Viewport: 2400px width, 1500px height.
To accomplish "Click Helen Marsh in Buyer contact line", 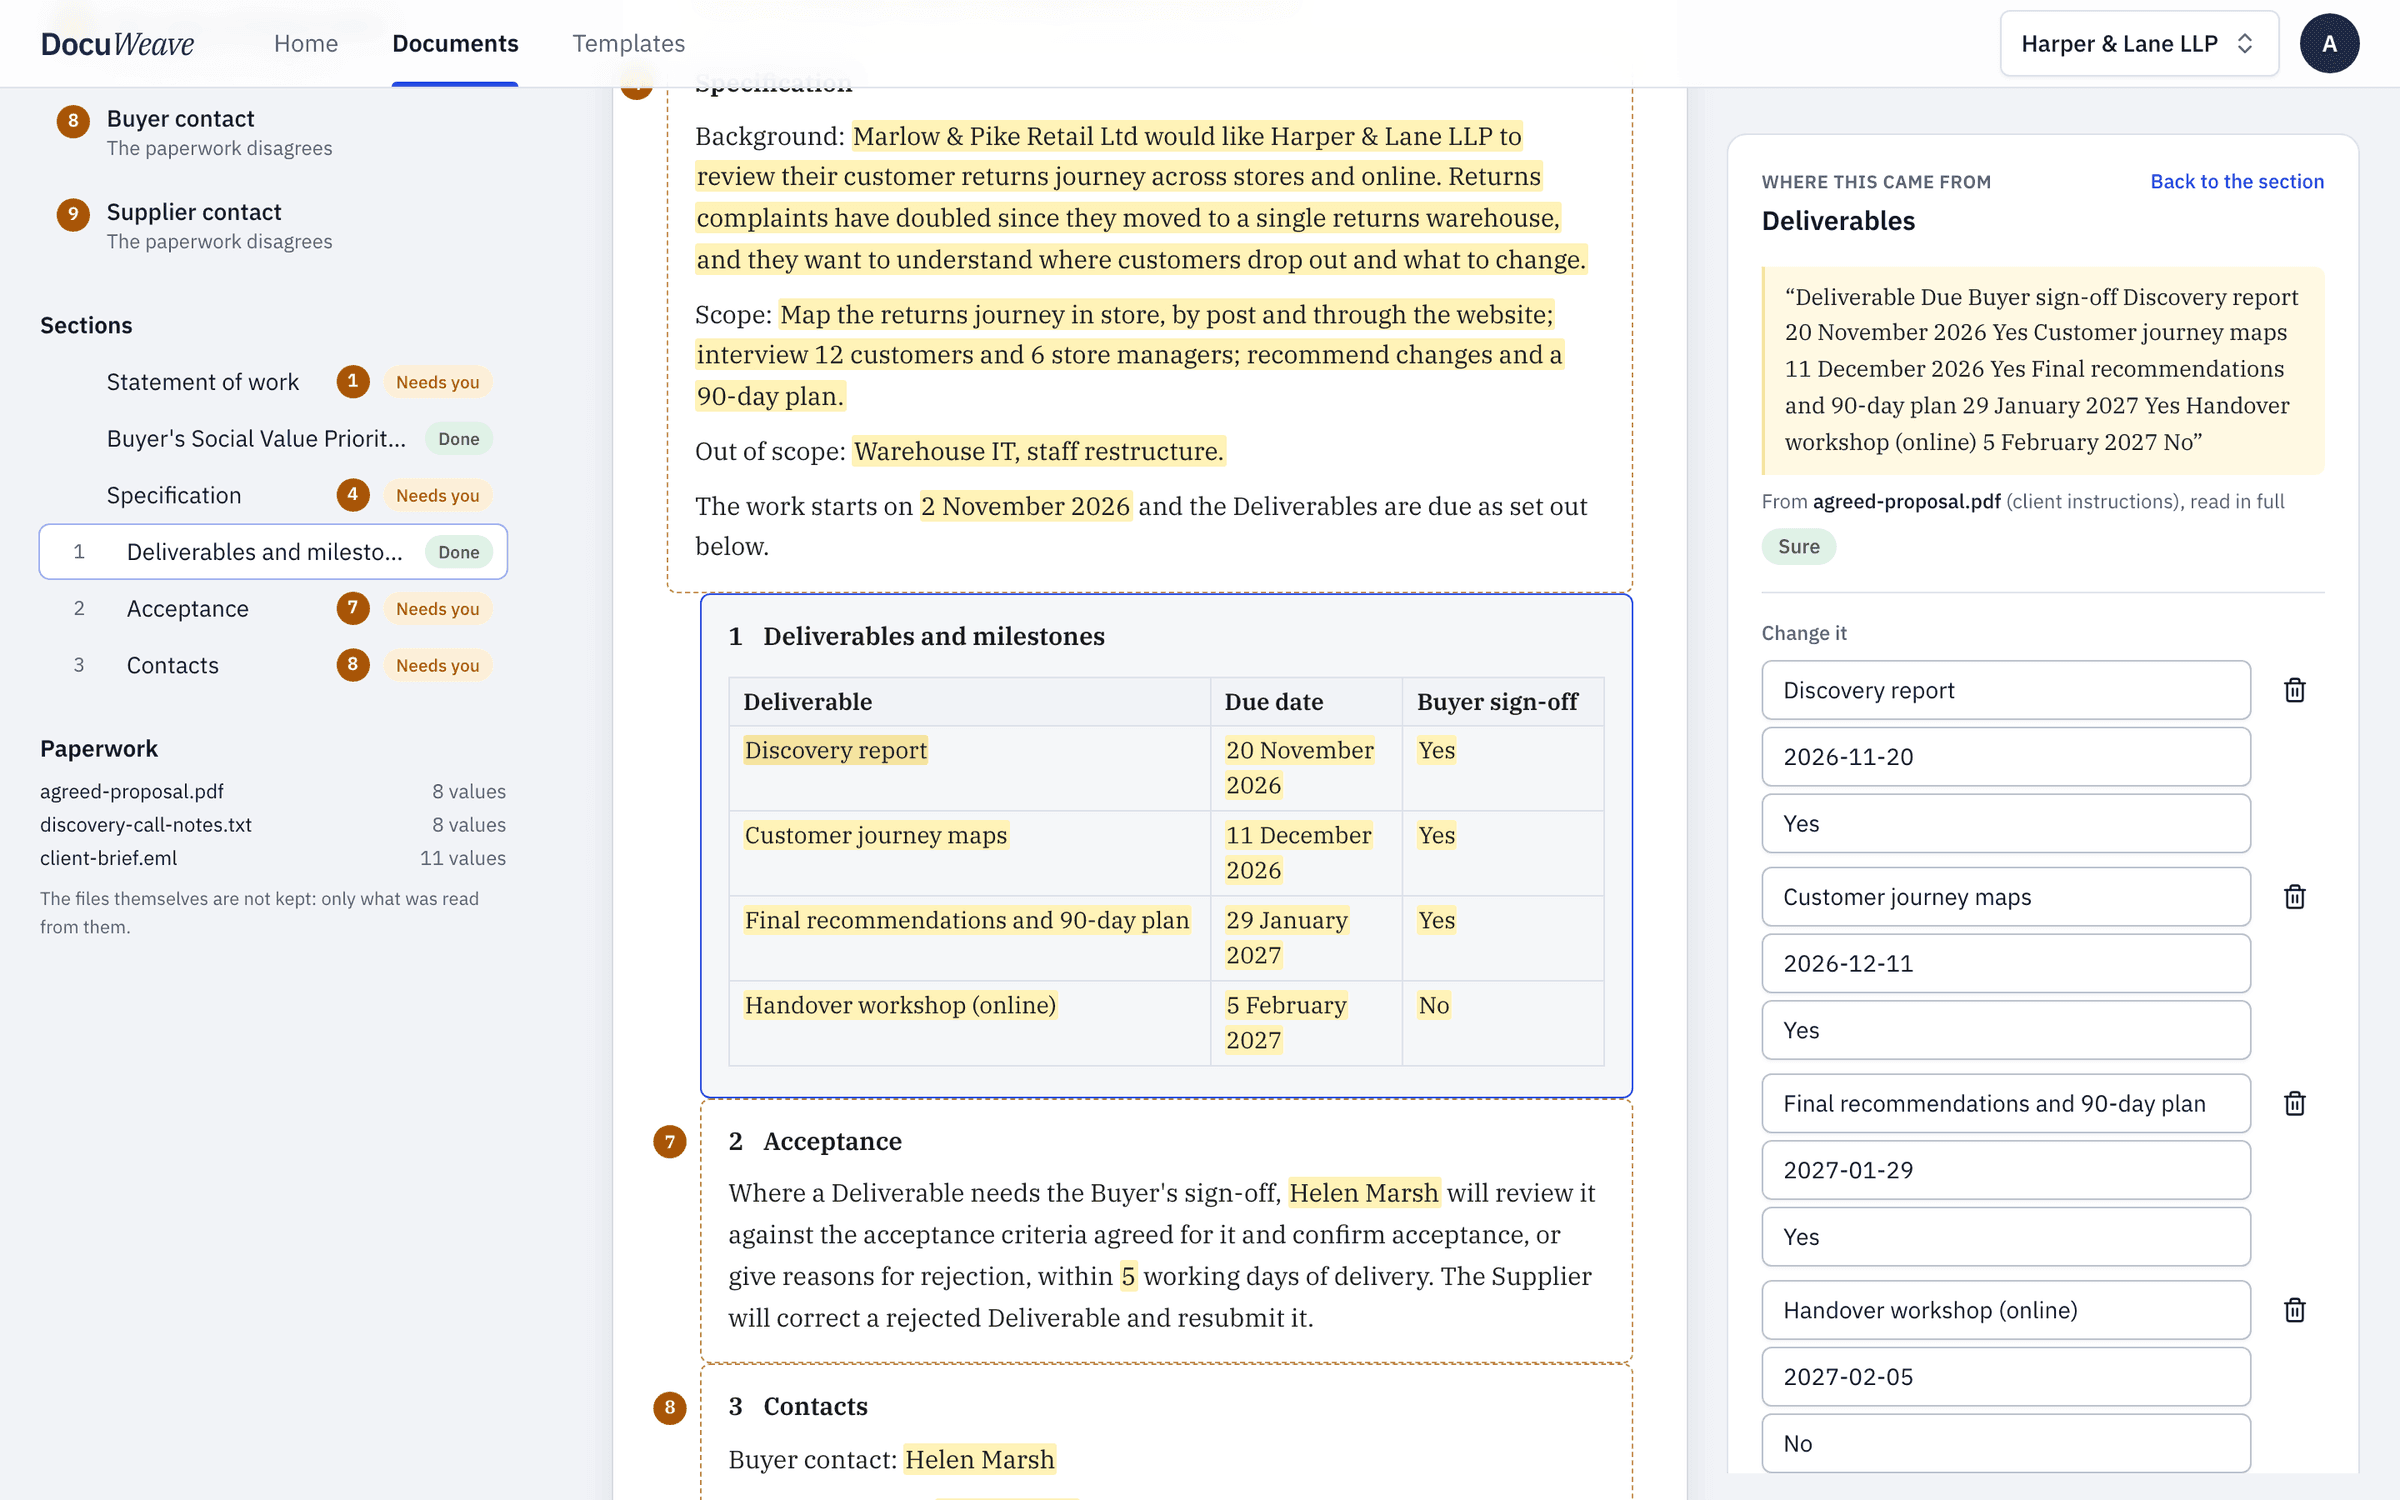I will 979,1460.
